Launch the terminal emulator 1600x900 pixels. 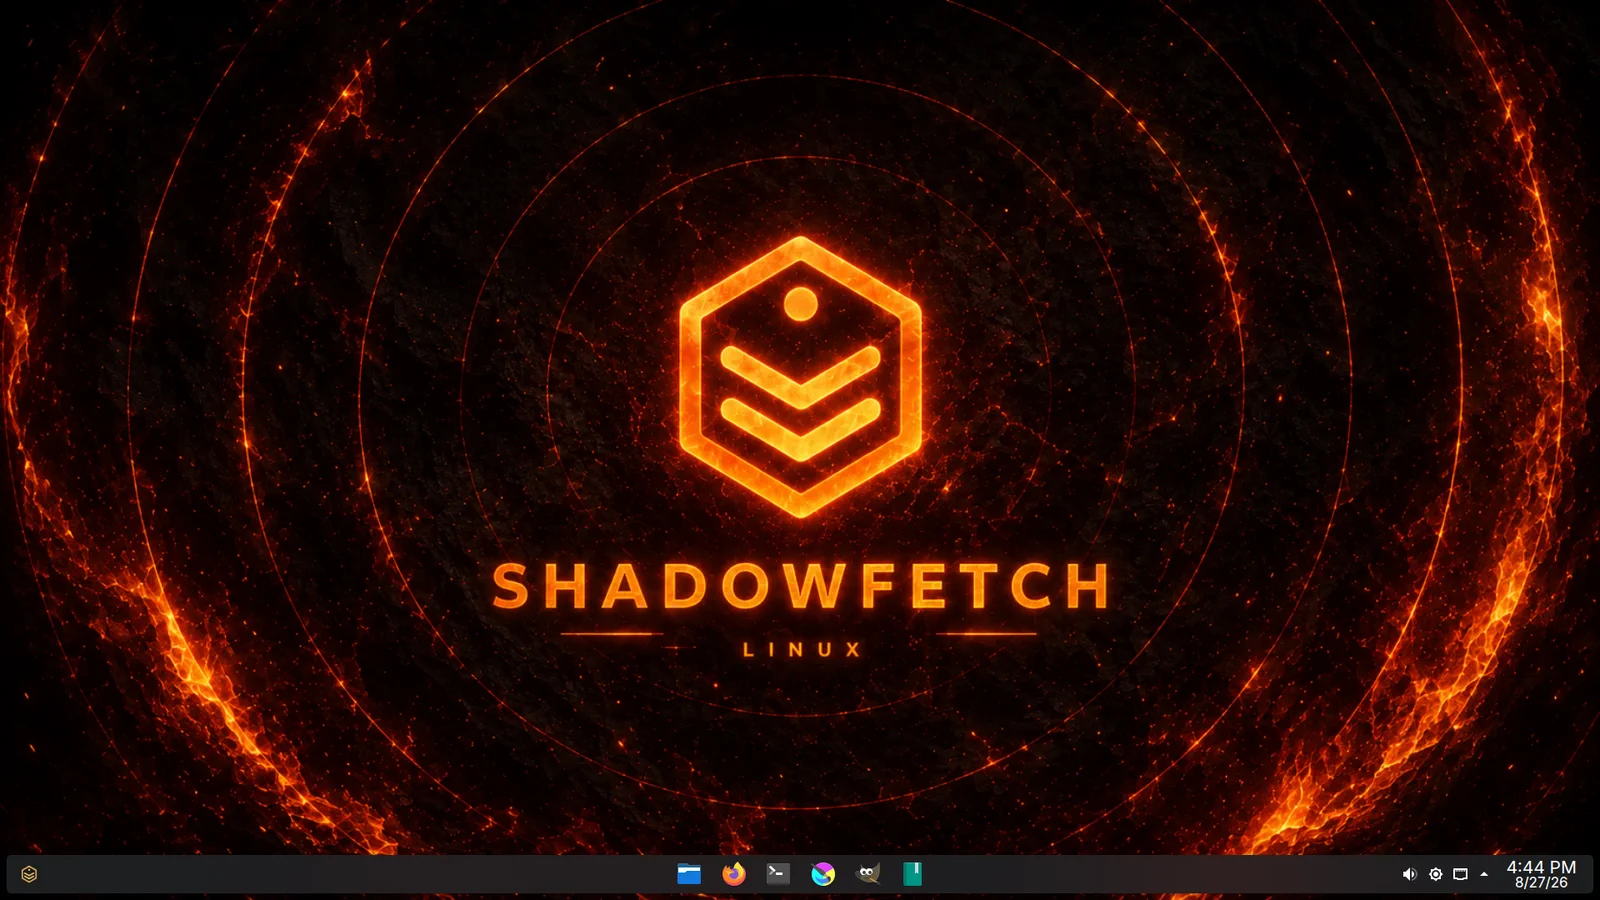point(778,874)
